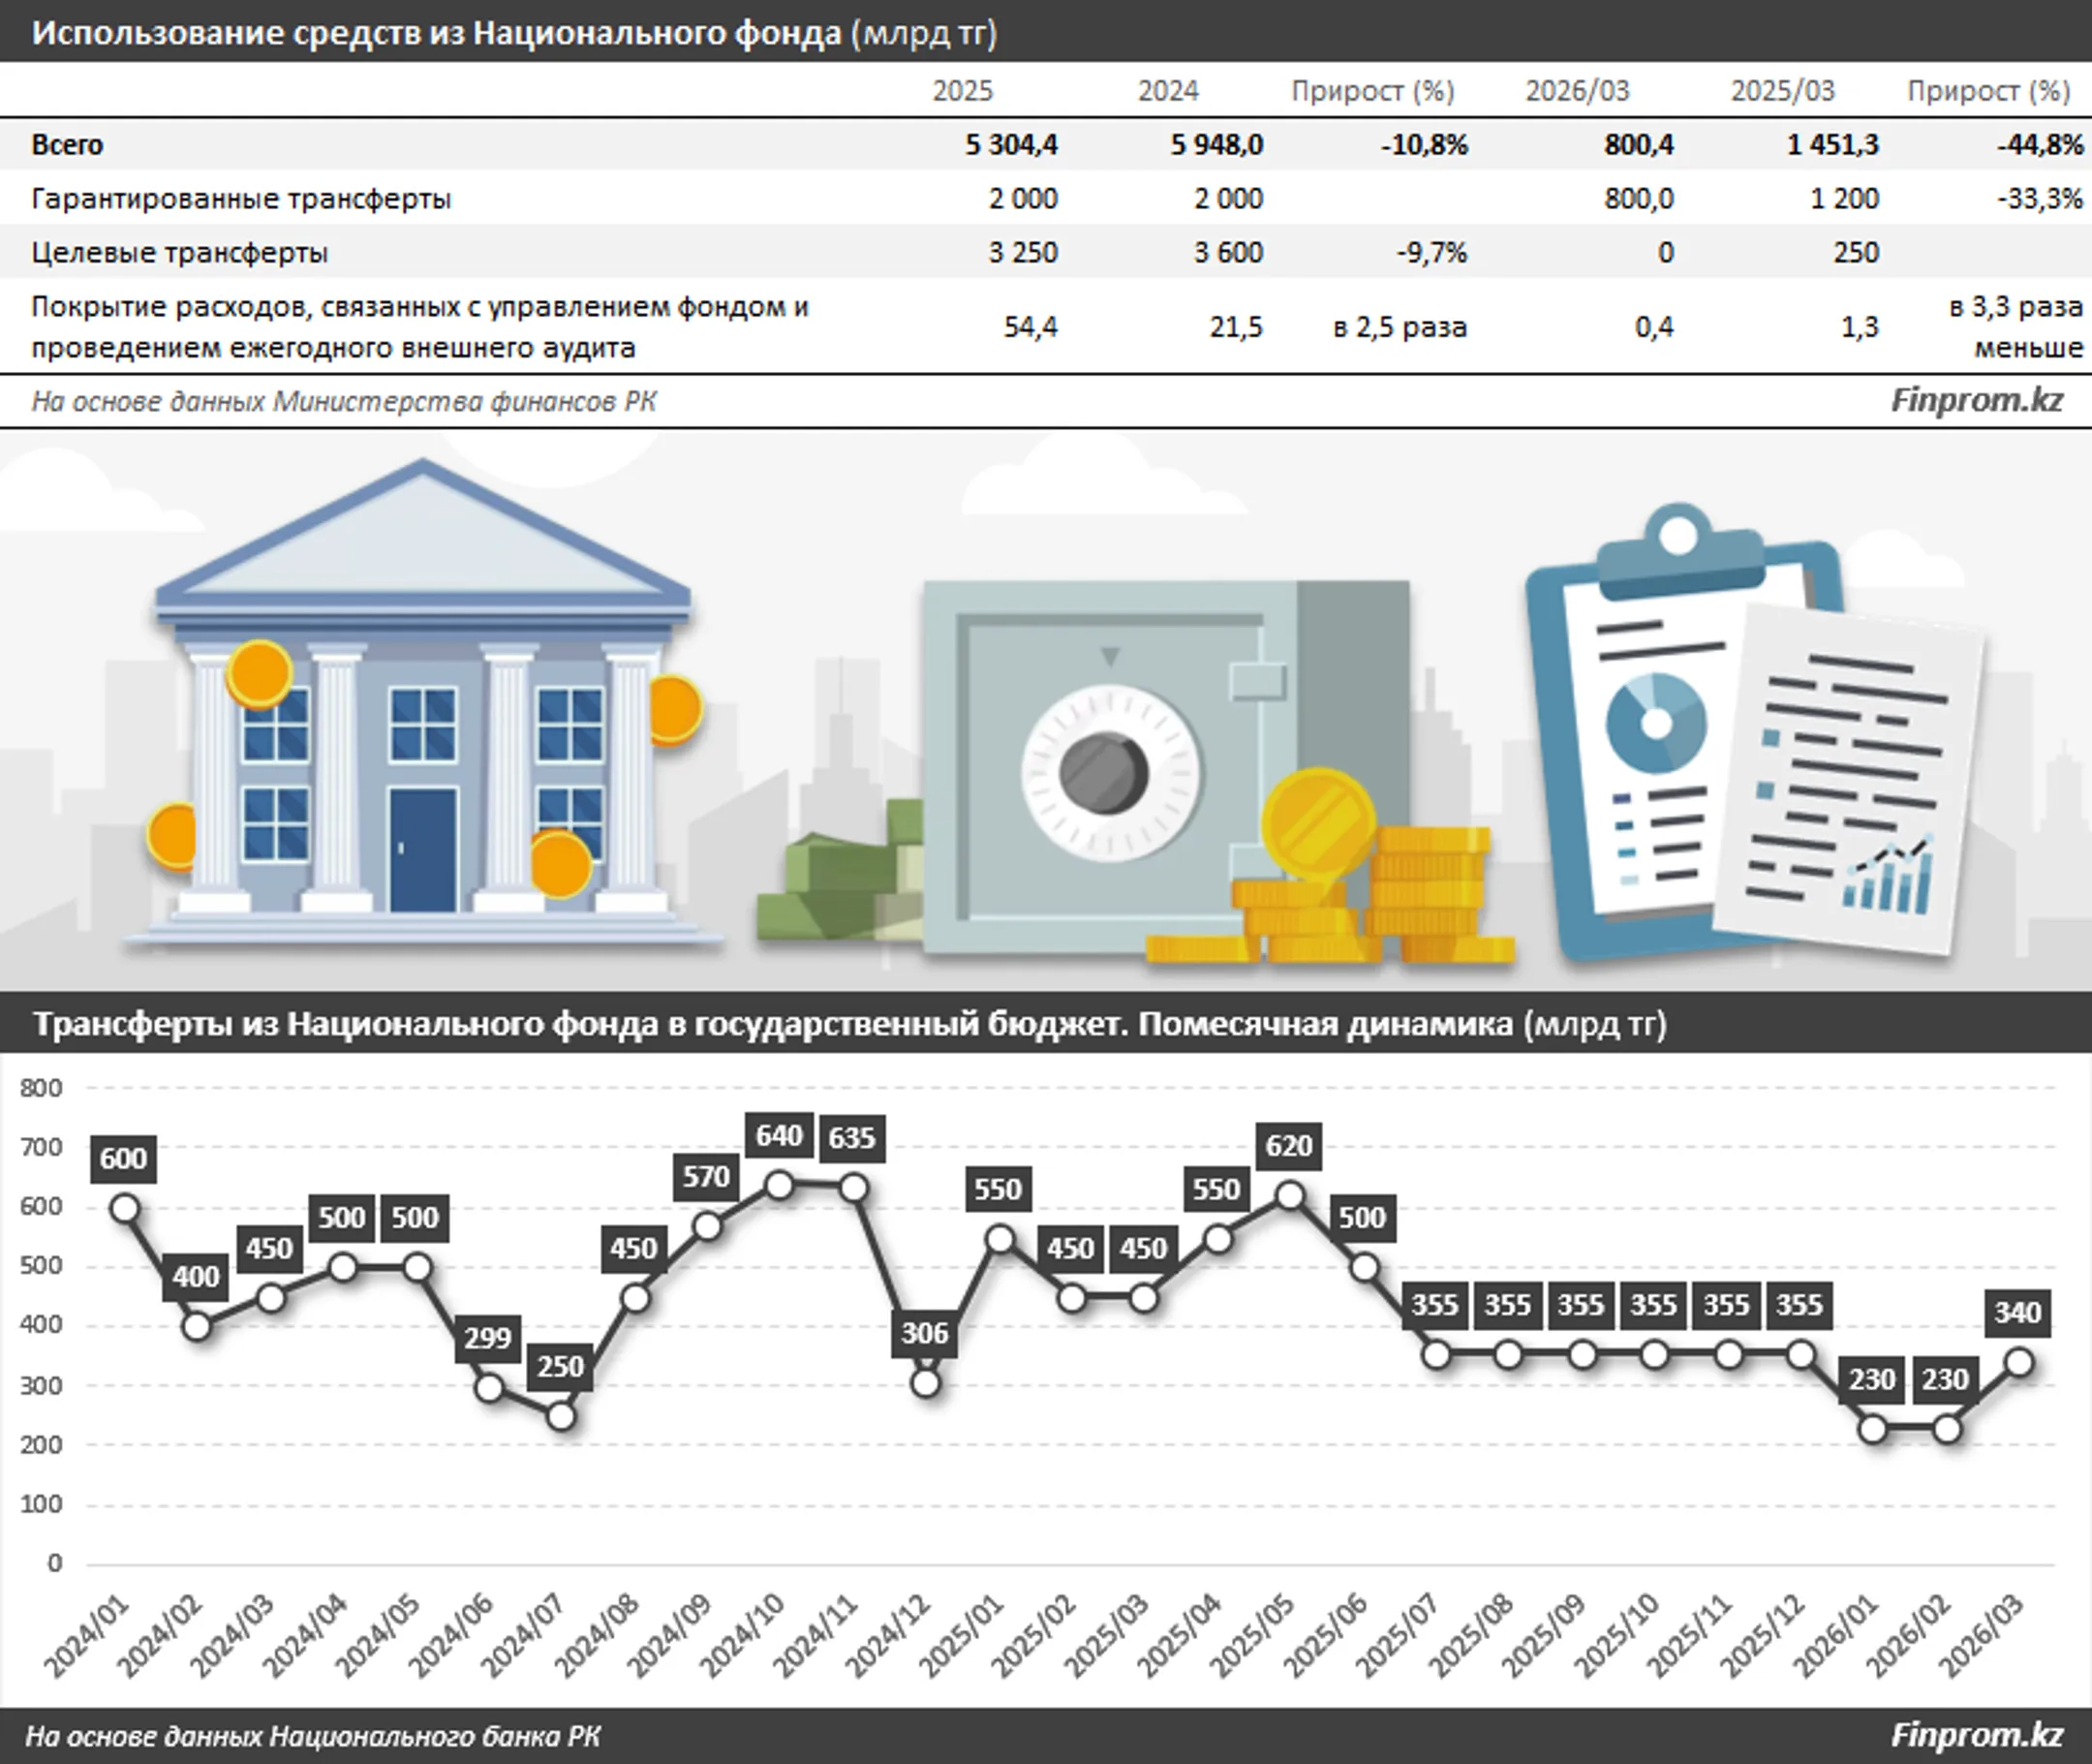
Task: Click the 640 data point label
Action: [779, 1136]
